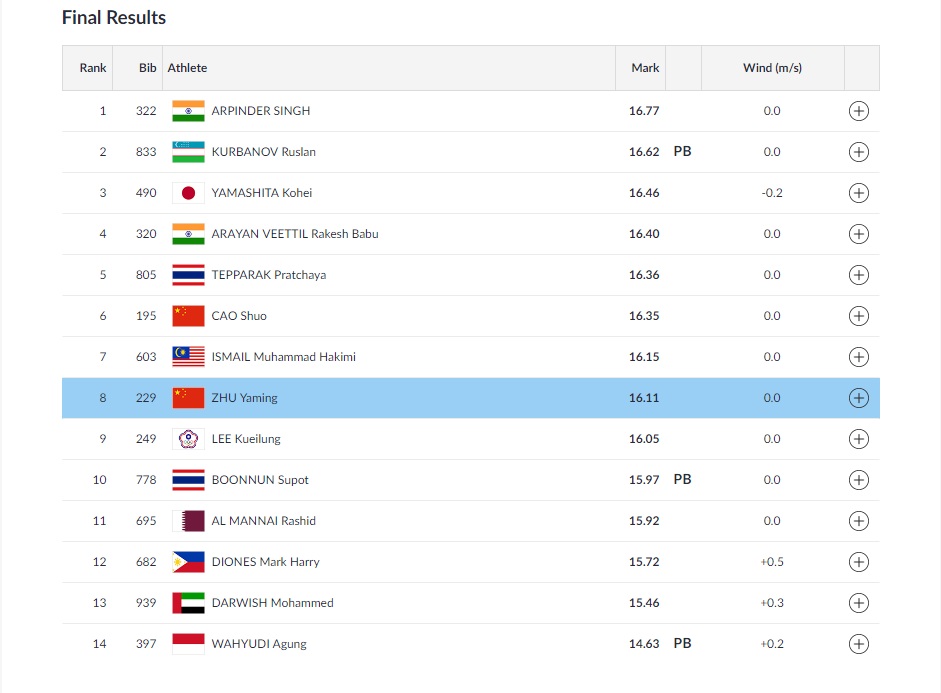
Task: Click the UAE flag beside DARWISH Mohammed
Action: tap(188, 603)
